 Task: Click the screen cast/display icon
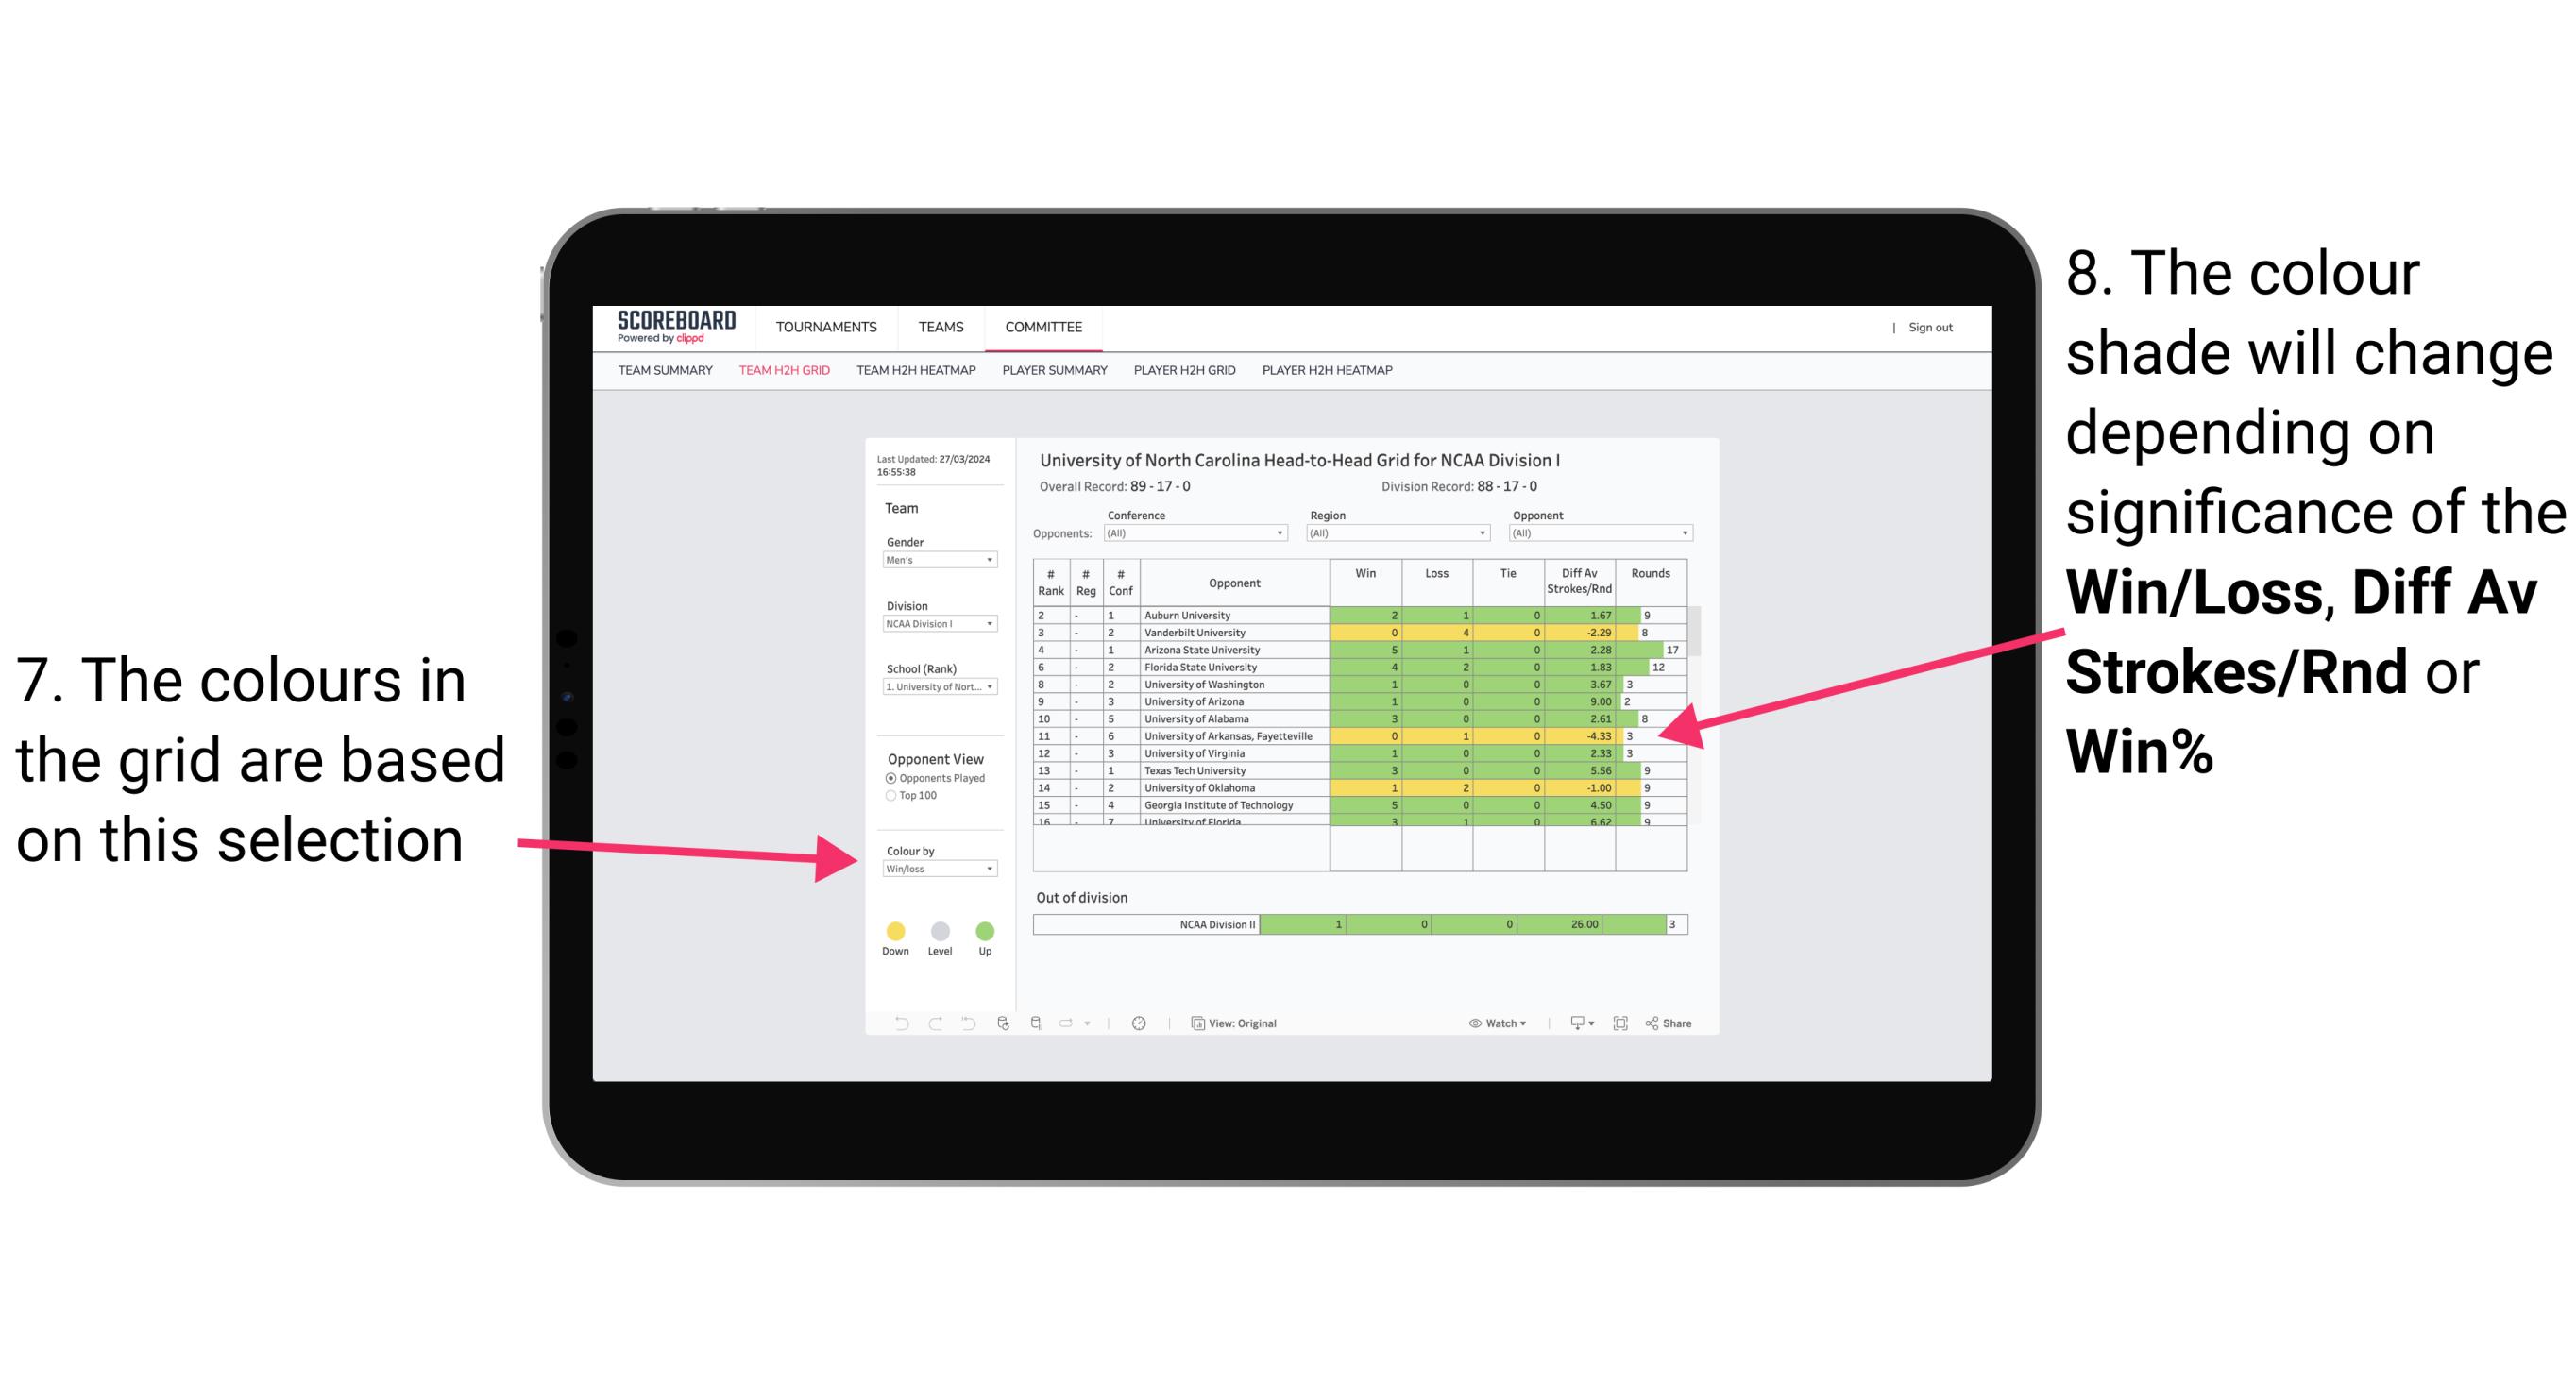pos(1572,1023)
